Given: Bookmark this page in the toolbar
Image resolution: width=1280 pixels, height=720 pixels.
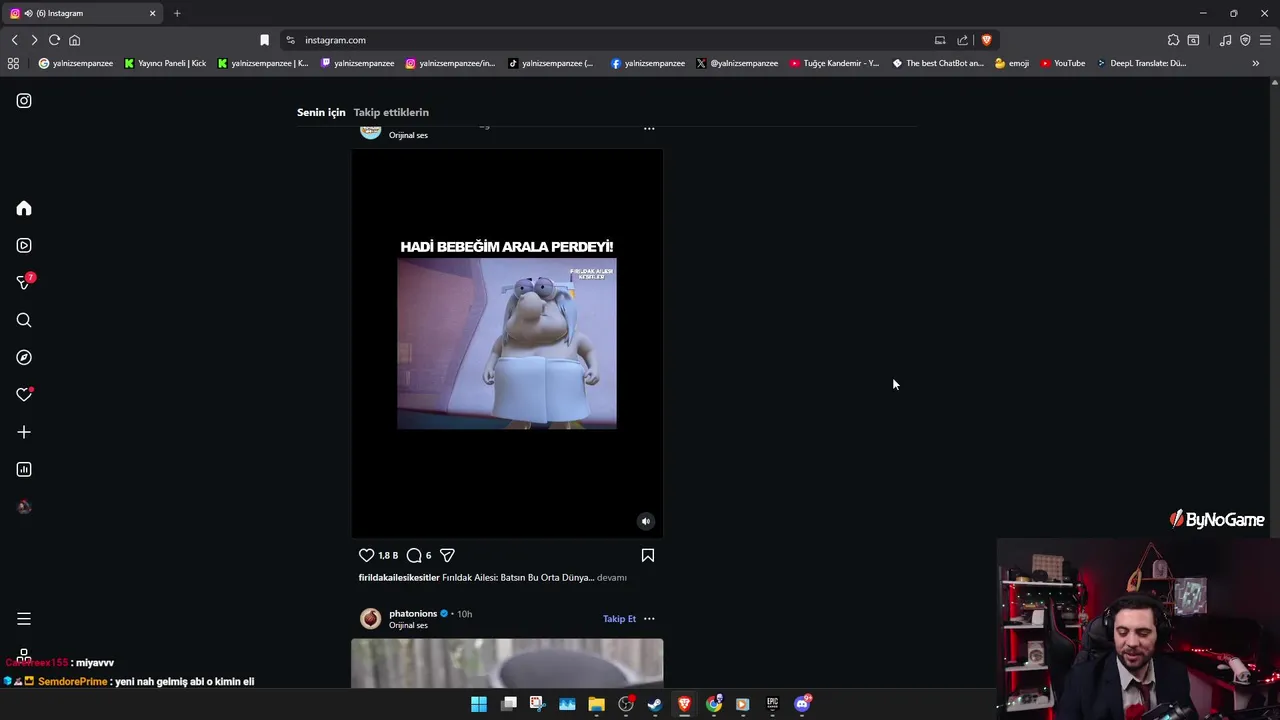Looking at the screenshot, I should tap(264, 40).
